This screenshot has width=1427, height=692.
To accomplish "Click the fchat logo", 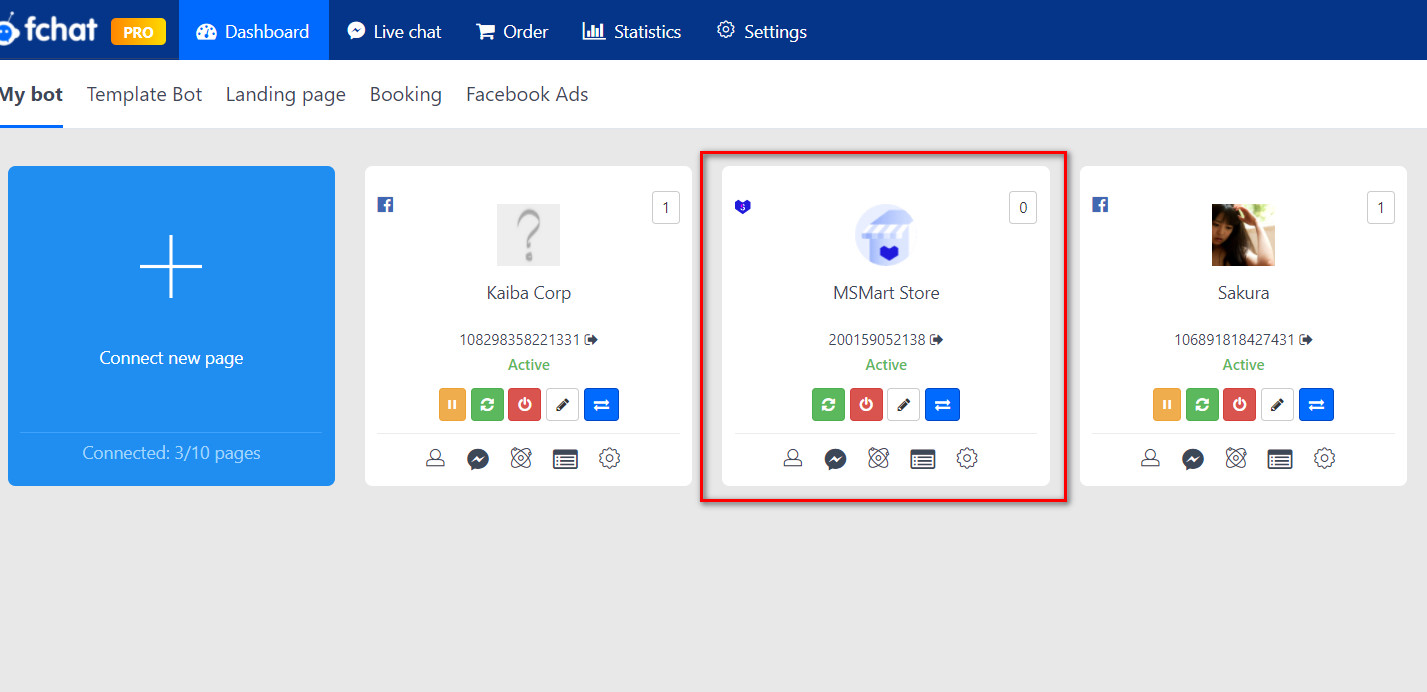I will coord(48,30).
